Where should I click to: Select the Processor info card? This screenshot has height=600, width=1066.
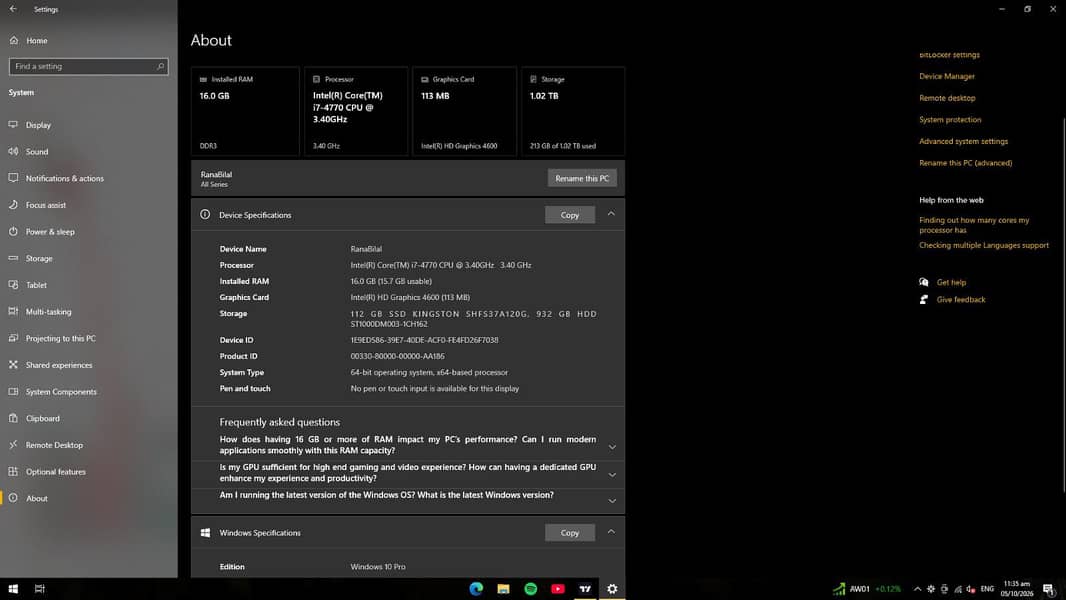click(356, 111)
